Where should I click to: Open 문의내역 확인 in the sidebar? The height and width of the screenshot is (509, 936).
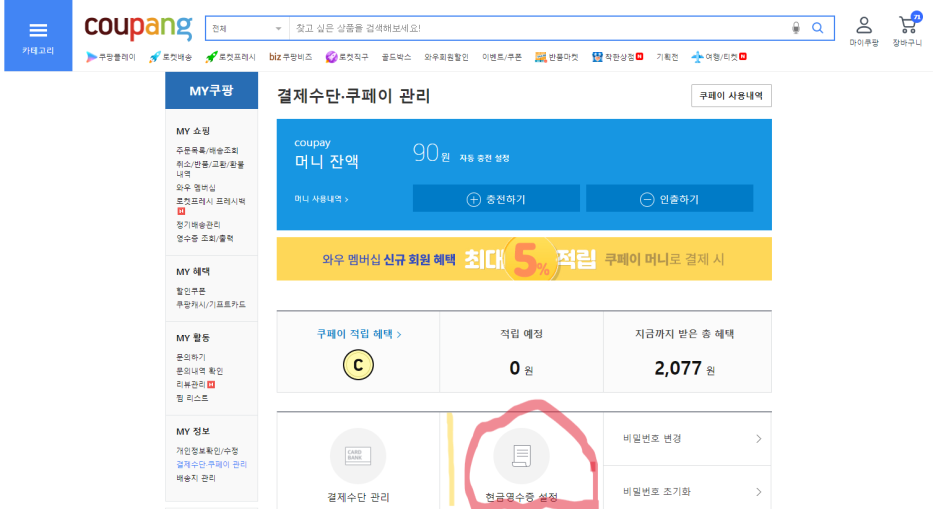coord(199,371)
